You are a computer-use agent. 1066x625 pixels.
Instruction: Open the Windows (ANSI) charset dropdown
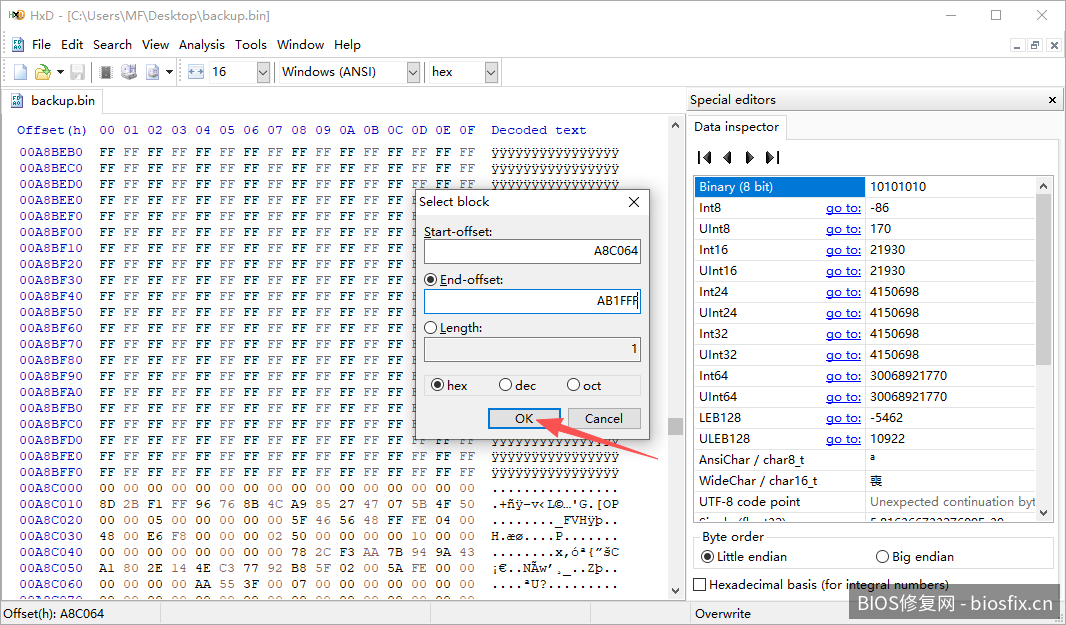coord(413,72)
